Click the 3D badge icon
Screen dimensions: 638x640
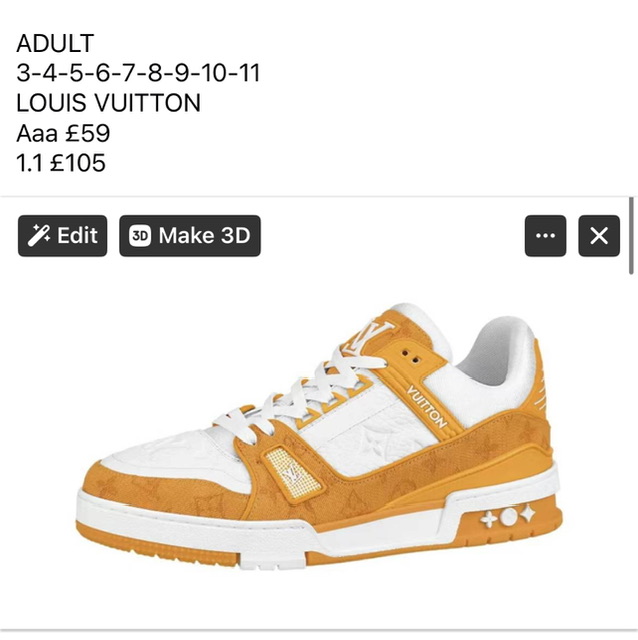point(140,236)
